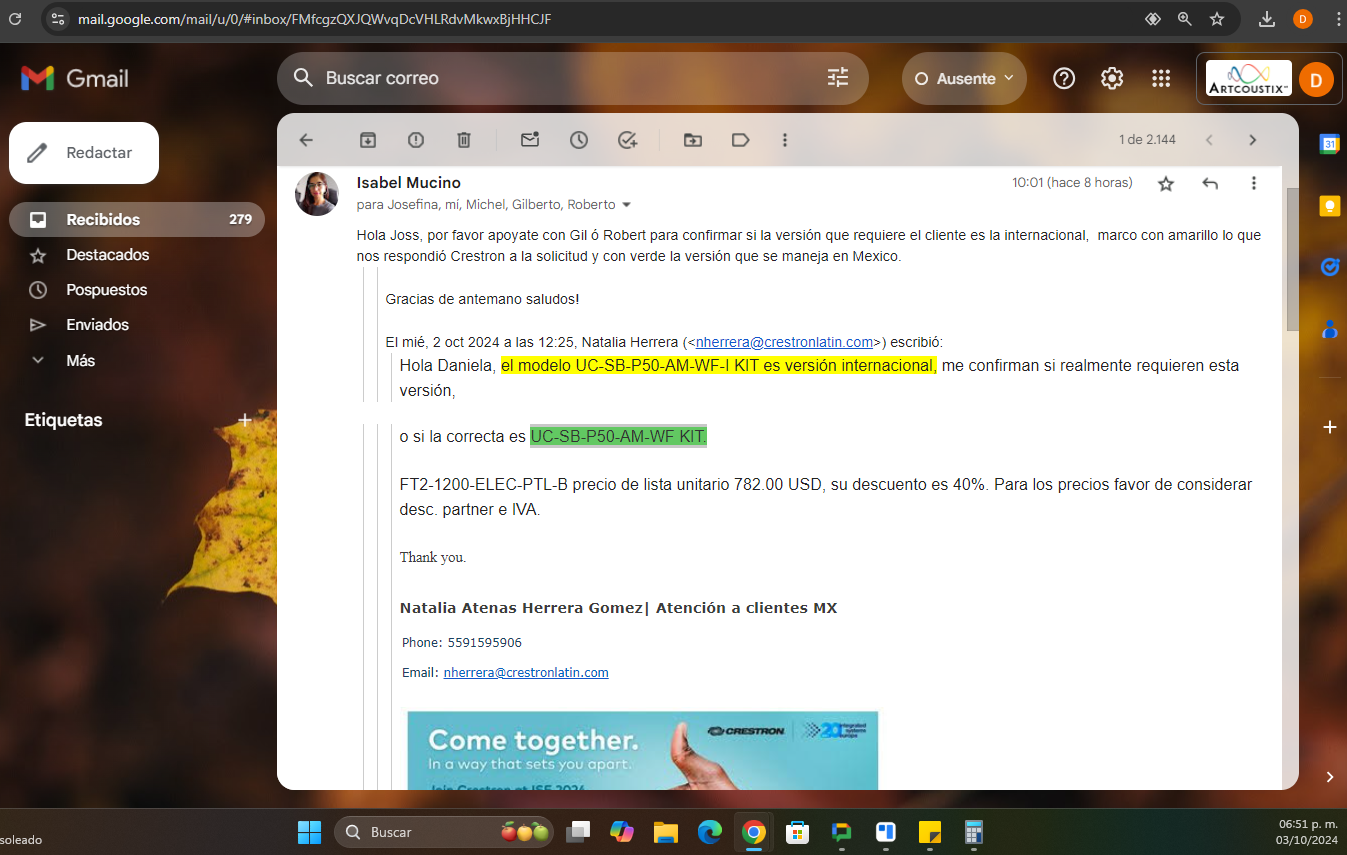Click the nherrera@crestronlatin.com Email signature link
Image resolution: width=1347 pixels, height=855 pixels.
click(526, 673)
